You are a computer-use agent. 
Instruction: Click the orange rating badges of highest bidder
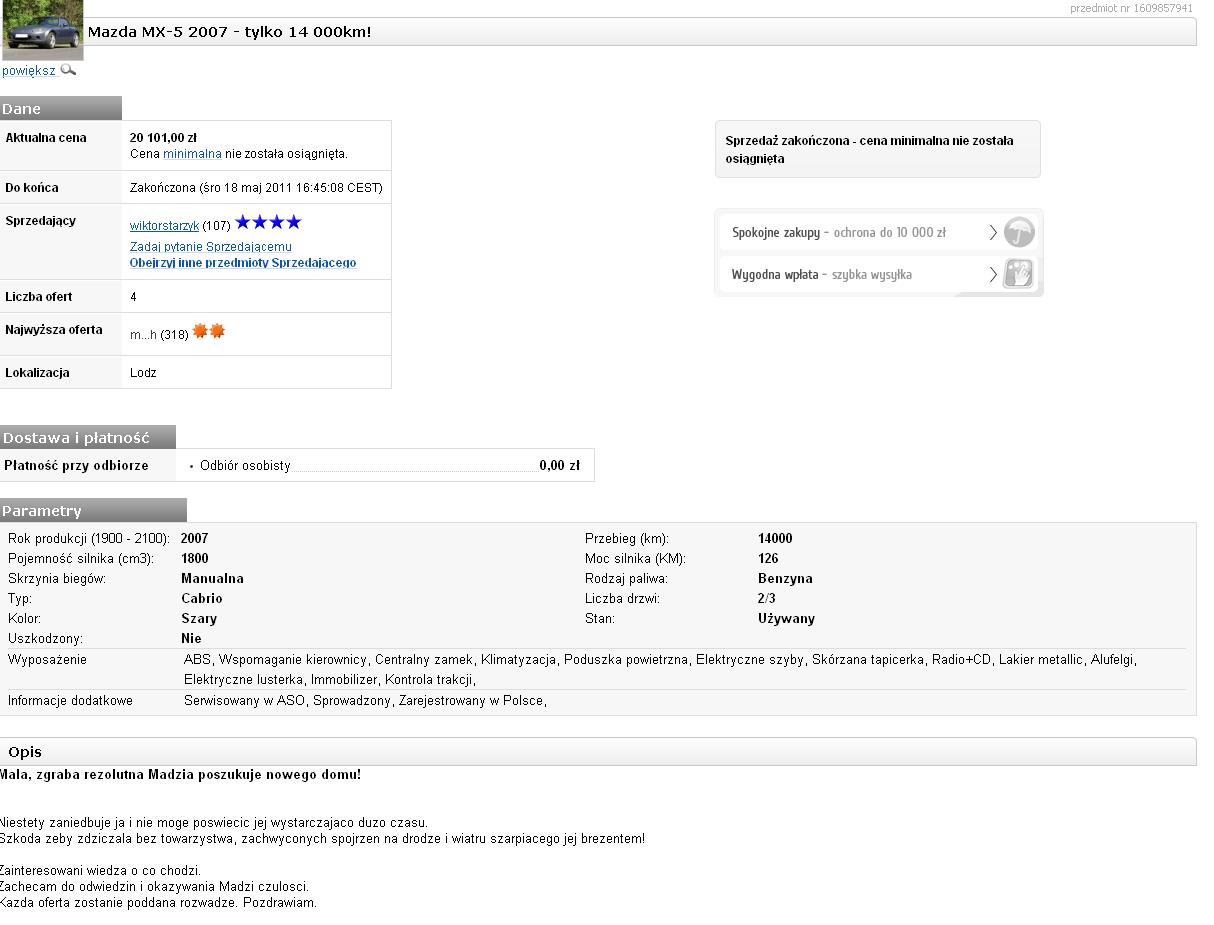pos(209,331)
